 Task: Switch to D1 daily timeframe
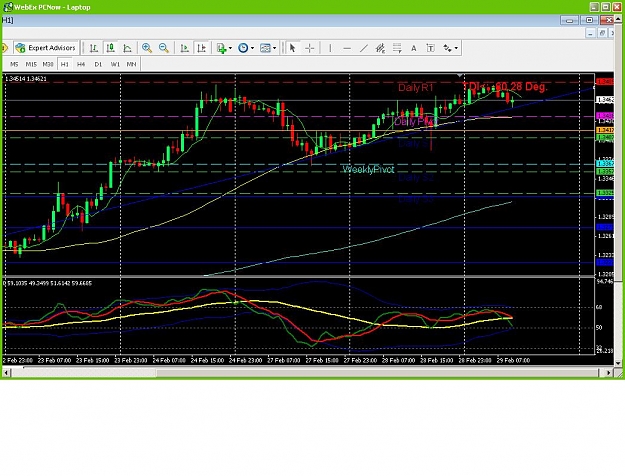coord(98,64)
